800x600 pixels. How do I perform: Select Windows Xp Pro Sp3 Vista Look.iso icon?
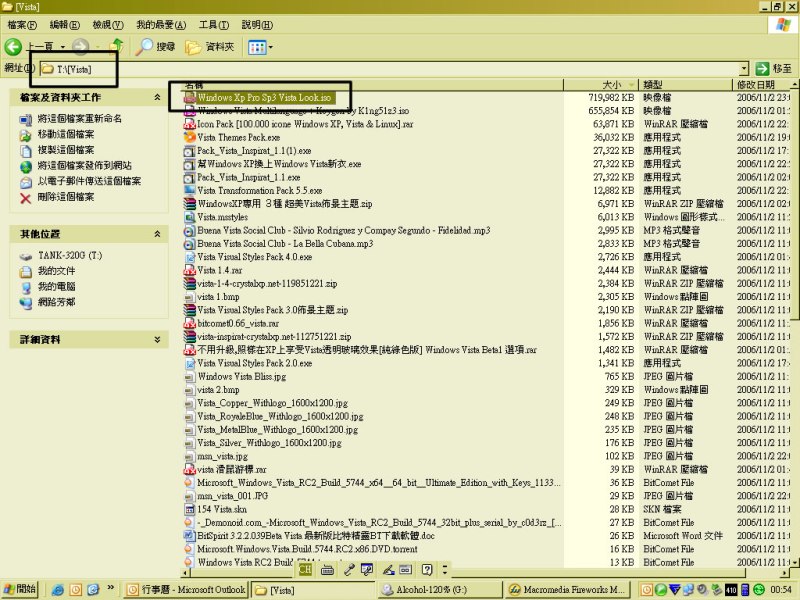click(190, 97)
